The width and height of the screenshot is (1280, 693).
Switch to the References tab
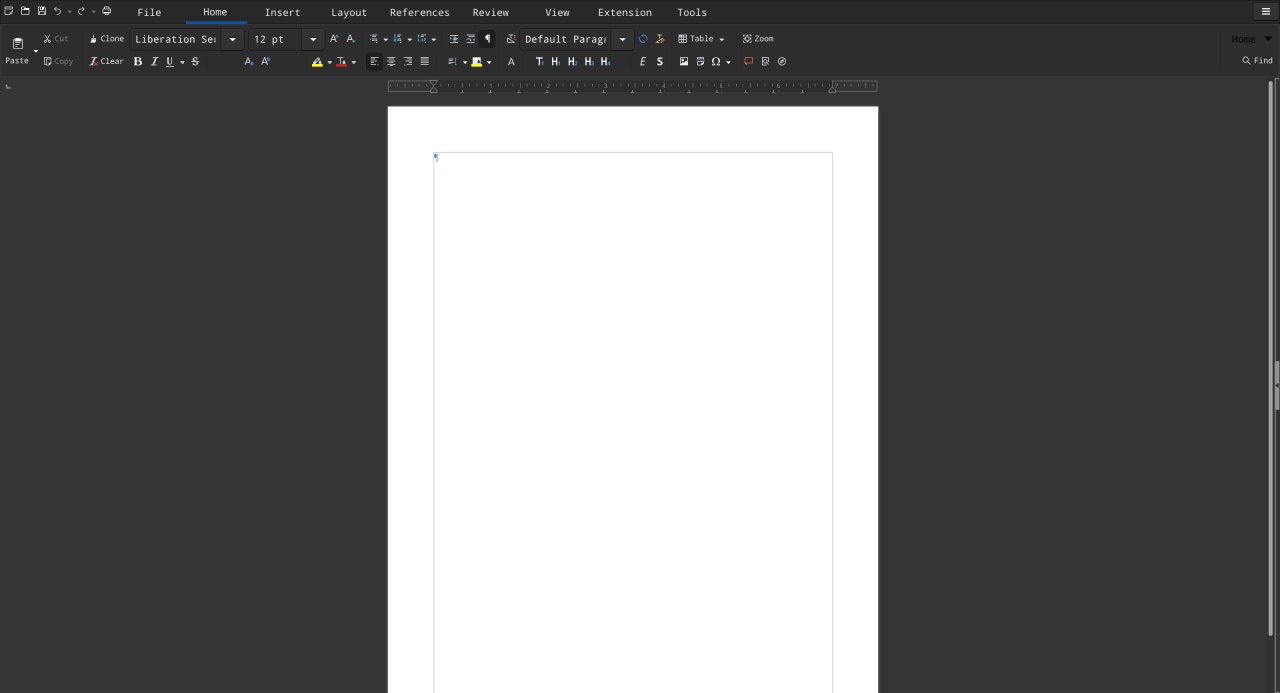(419, 12)
